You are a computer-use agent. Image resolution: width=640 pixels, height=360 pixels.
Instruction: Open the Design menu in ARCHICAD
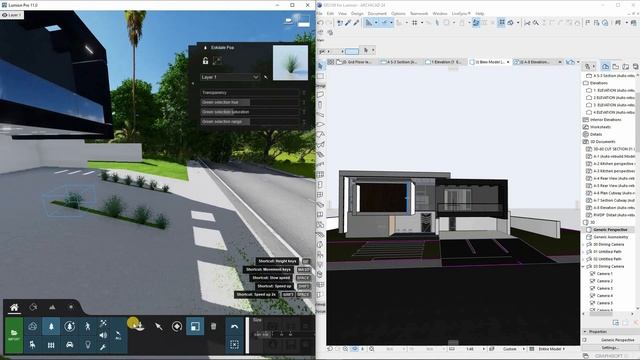coord(357,13)
